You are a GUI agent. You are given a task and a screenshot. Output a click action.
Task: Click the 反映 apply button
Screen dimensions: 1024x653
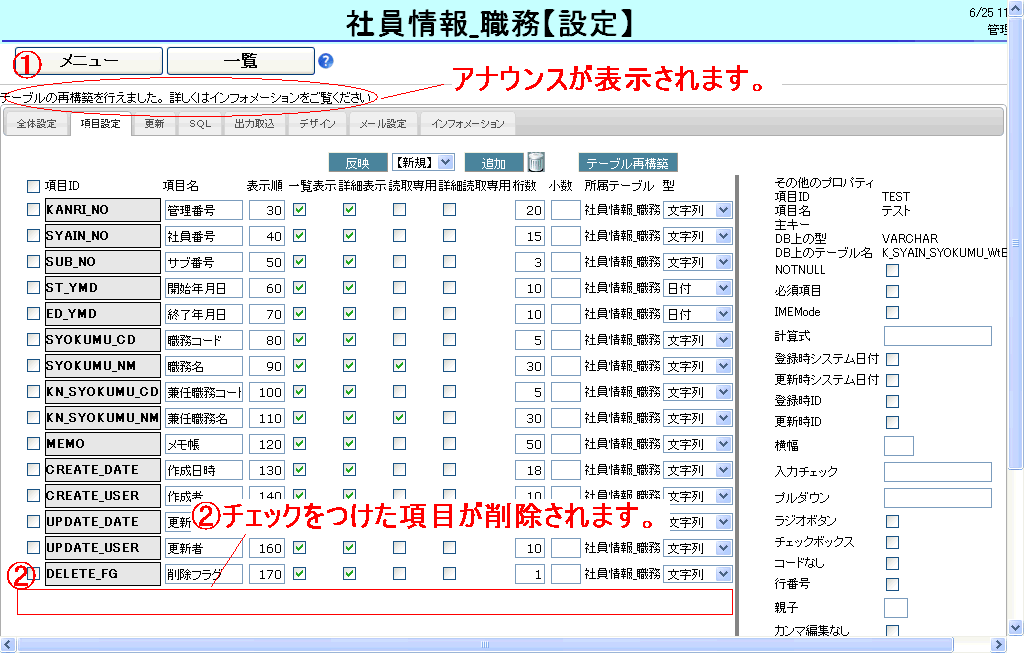[357, 163]
